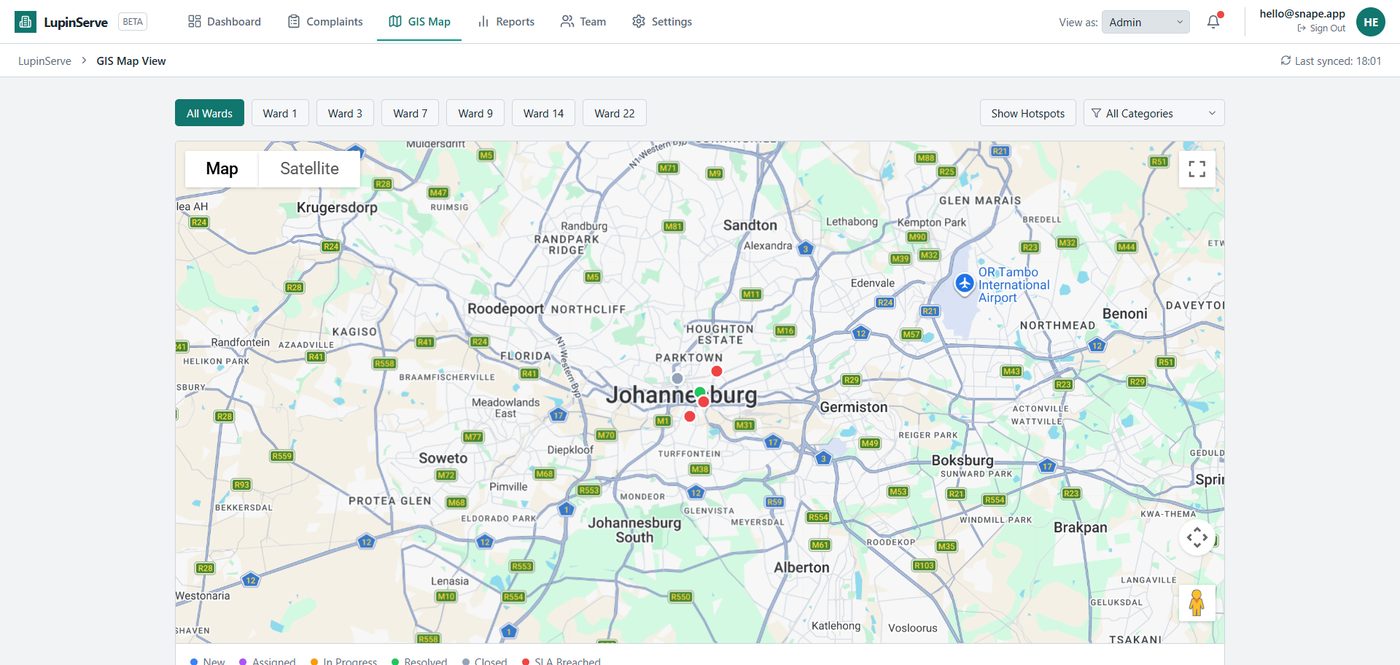
Task: Filter map by Ward 22
Action: (614, 113)
